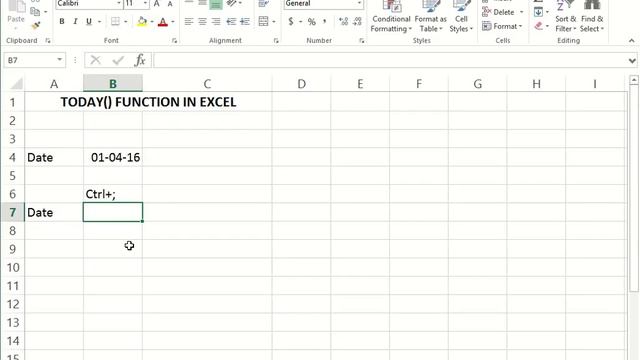The height and width of the screenshot is (360, 640).
Task: Open the Format cells menu
Action: (502, 26)
